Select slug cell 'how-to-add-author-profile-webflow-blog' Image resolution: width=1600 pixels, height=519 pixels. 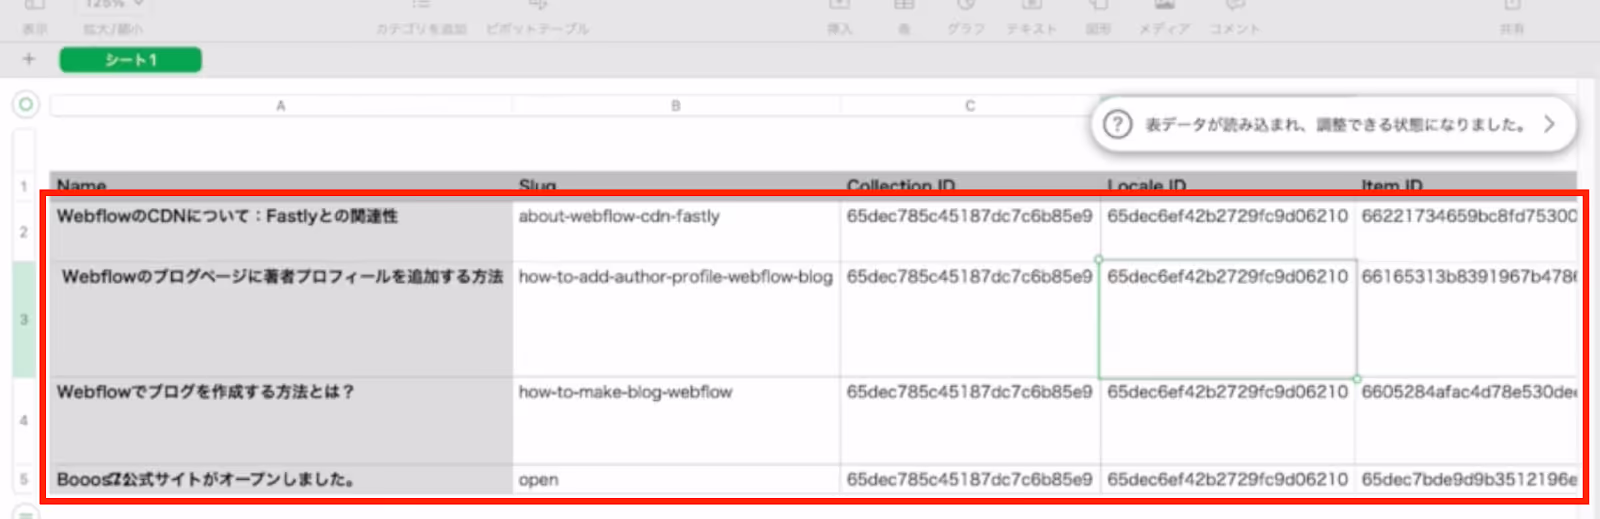tap(676, 319)
